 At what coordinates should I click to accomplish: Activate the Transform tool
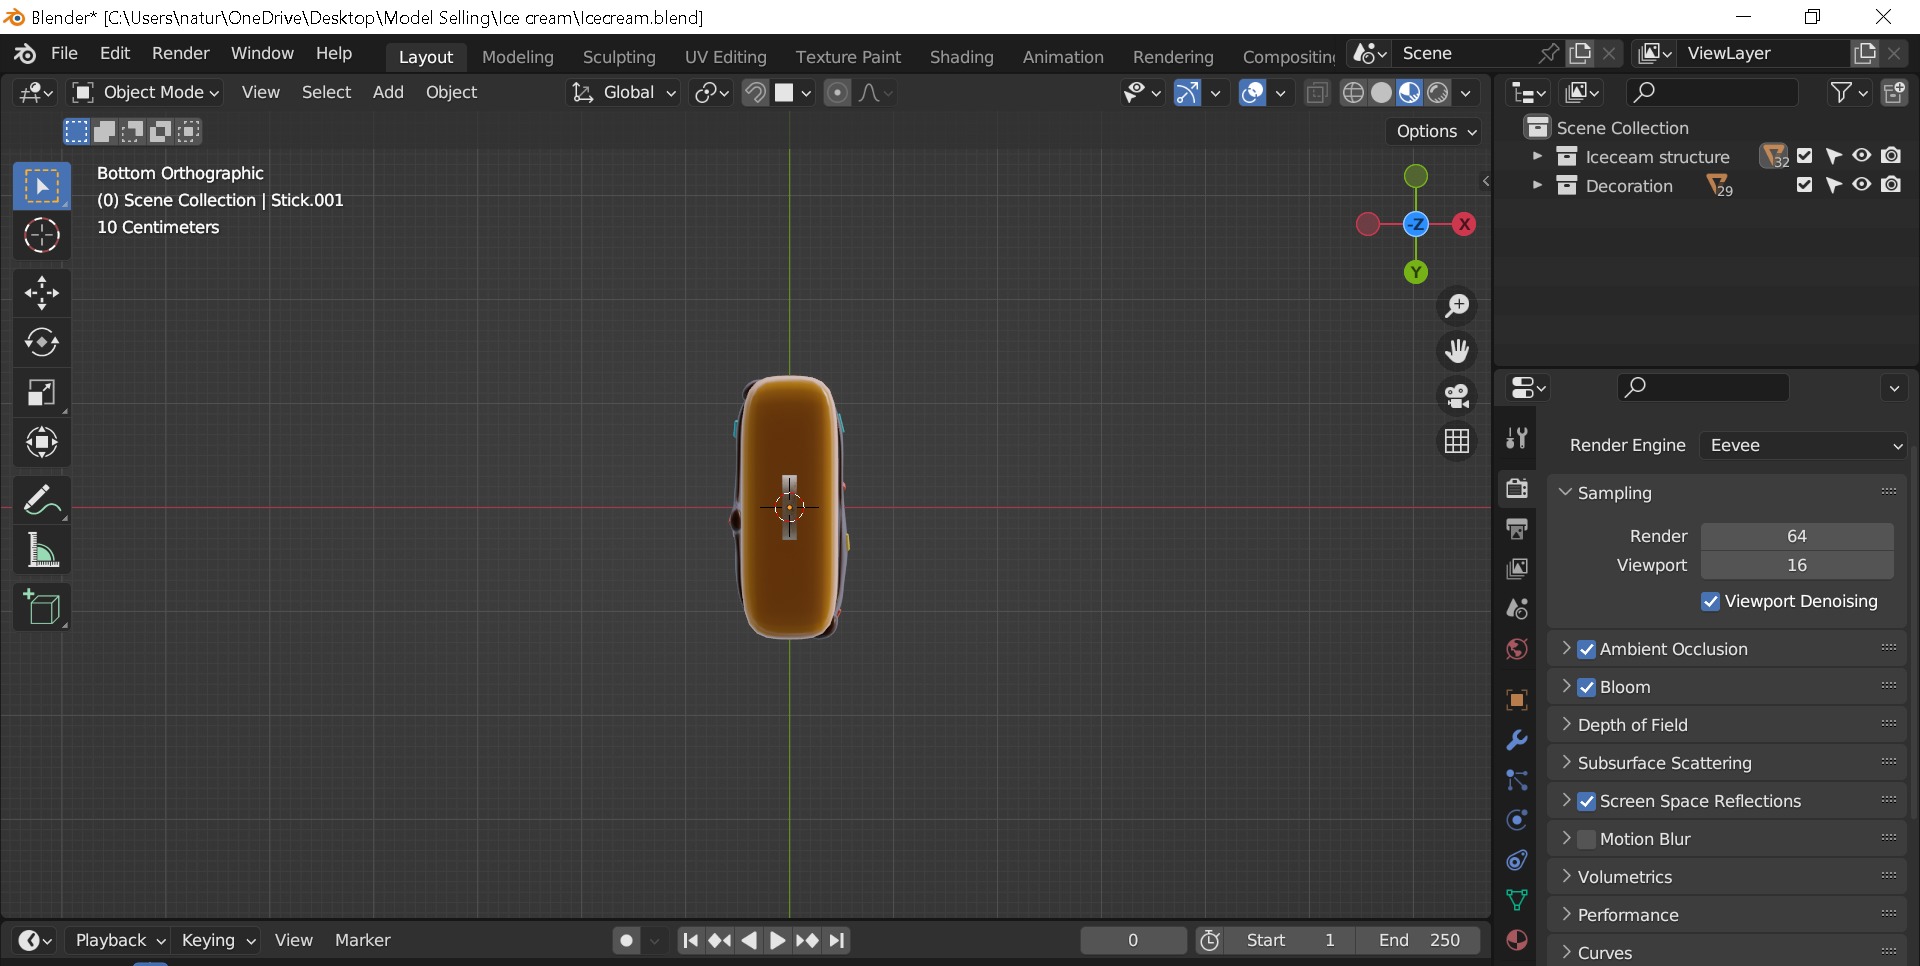click(x=42, y=443)
